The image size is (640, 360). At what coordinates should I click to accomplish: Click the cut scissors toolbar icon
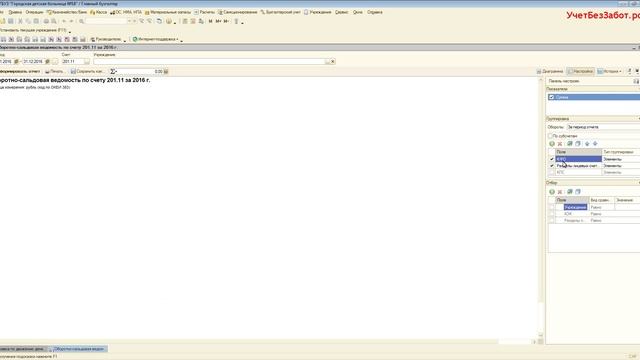20,21
